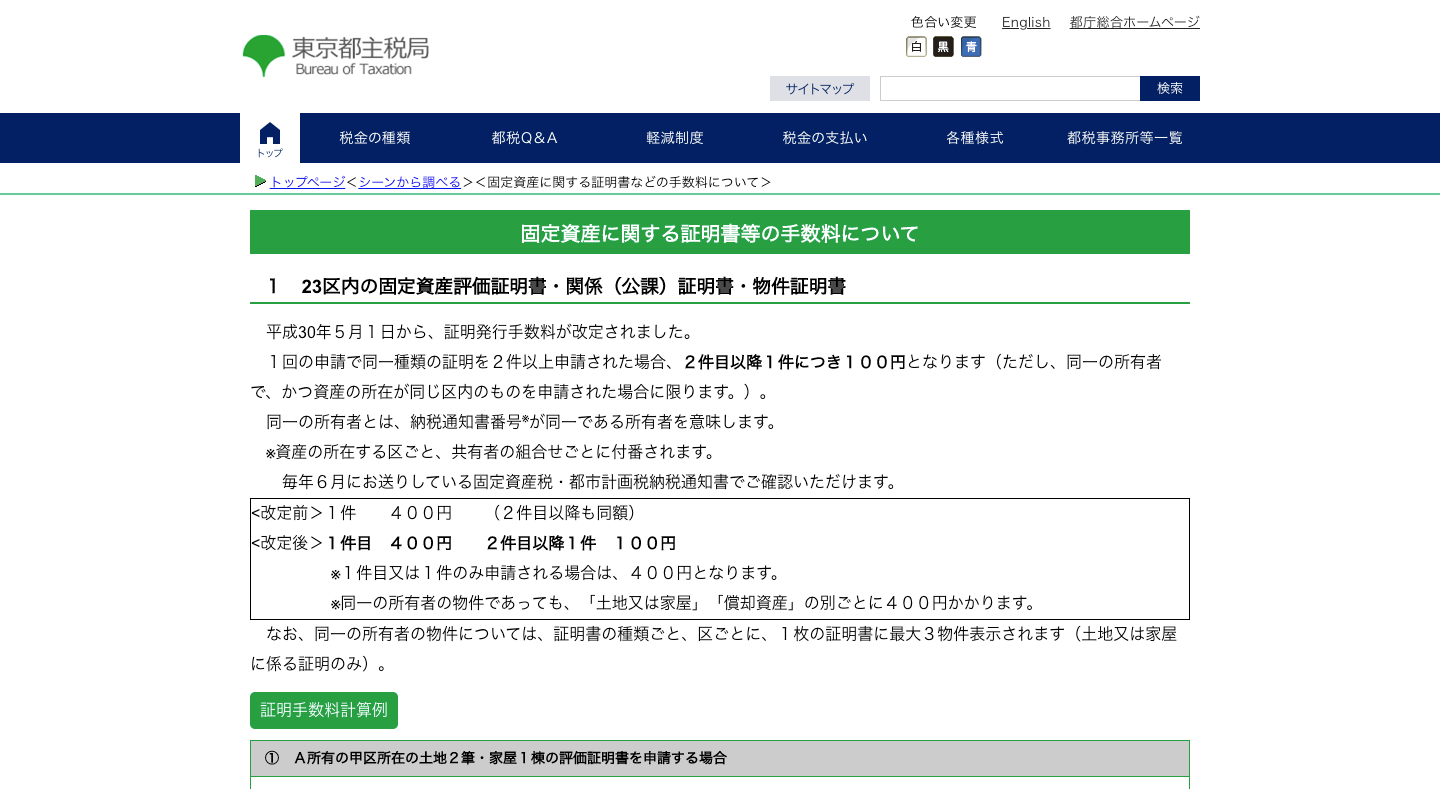Click the home icon in the navigation bar
Image resolution: width=1440 pixels, height=789 pixels.
coord(268,135)
